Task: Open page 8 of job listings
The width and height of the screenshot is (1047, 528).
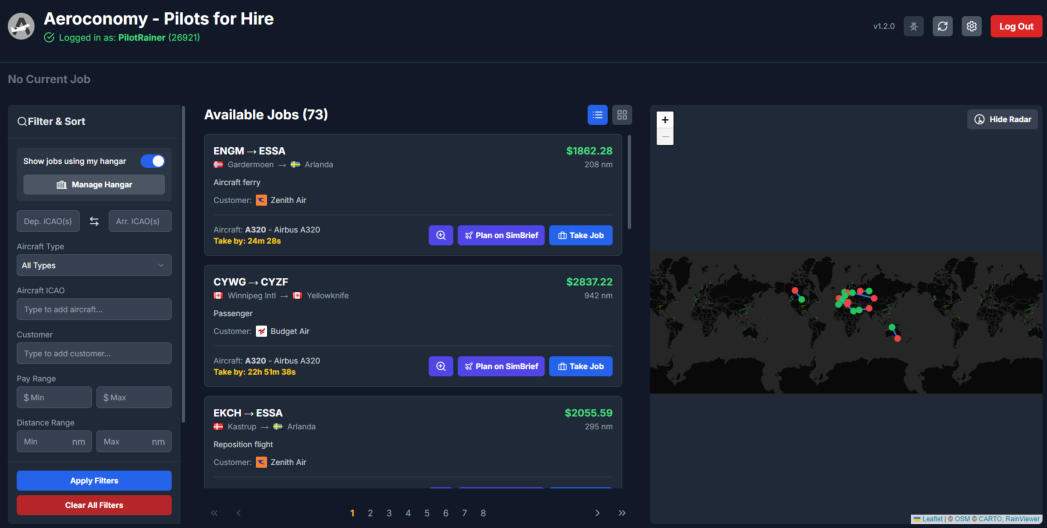Action: click(483, 513)
